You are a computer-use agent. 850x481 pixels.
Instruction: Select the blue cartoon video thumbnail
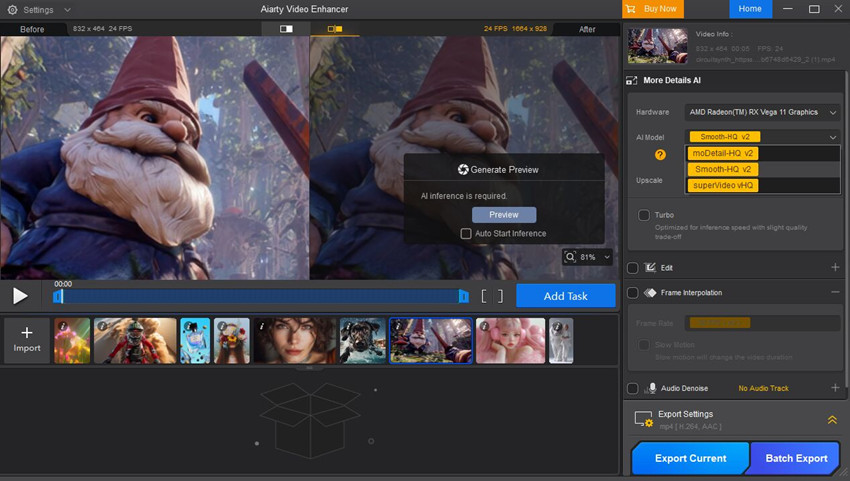[195, 341]
